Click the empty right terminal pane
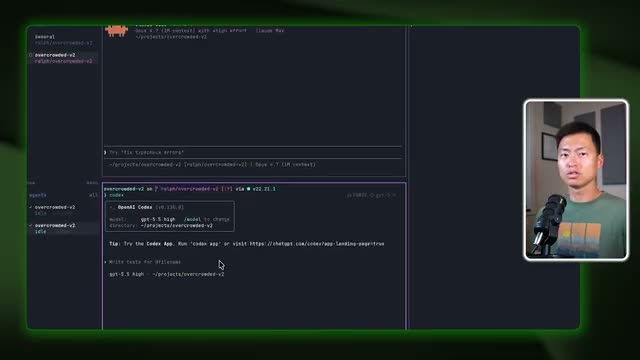Image resolution: width=640 pixels, height=360 pixels. click(494, 178)
